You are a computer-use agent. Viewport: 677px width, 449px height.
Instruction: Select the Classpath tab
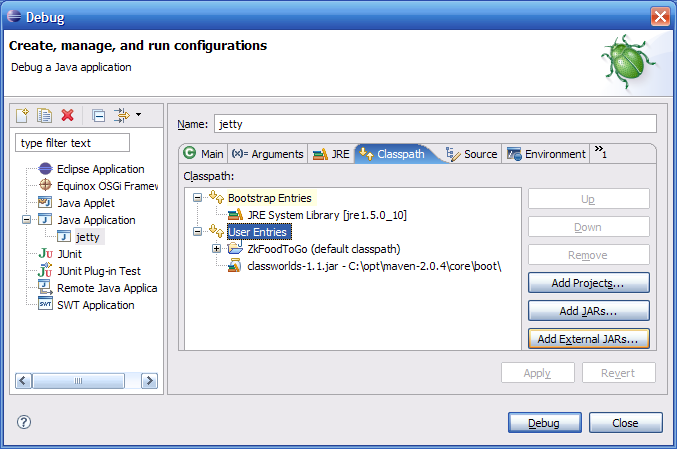[x=392, y=154]
